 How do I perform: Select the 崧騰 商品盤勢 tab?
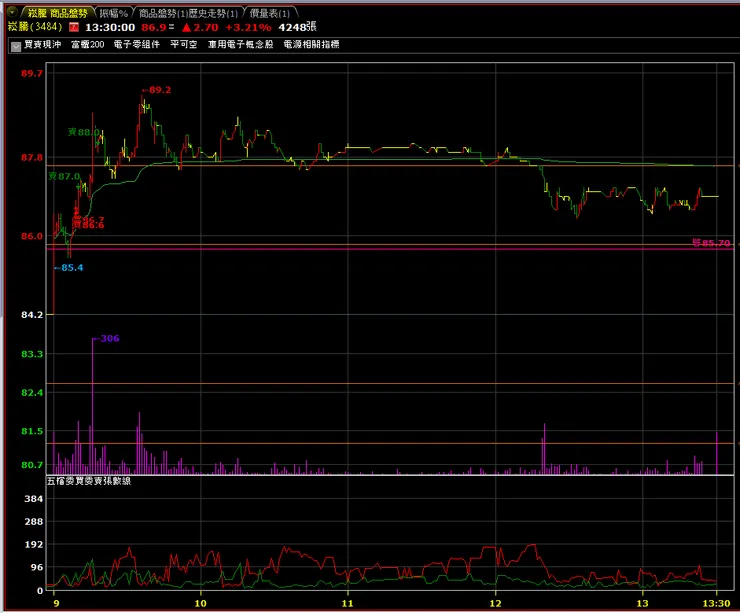point(58,13)
